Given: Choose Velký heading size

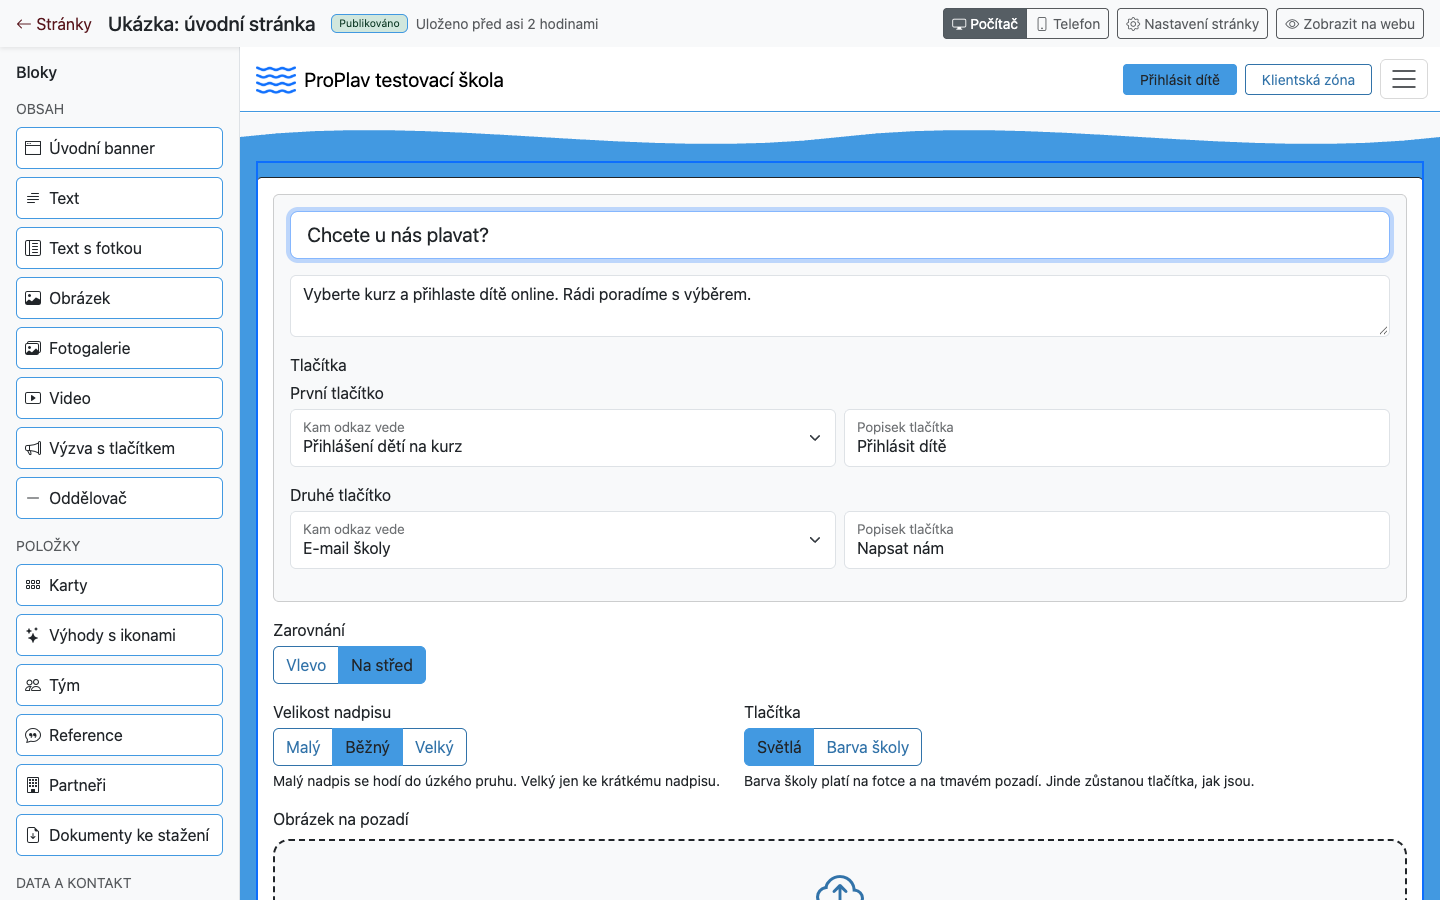Looking at the screenshot, I should (x=434, y=747).
